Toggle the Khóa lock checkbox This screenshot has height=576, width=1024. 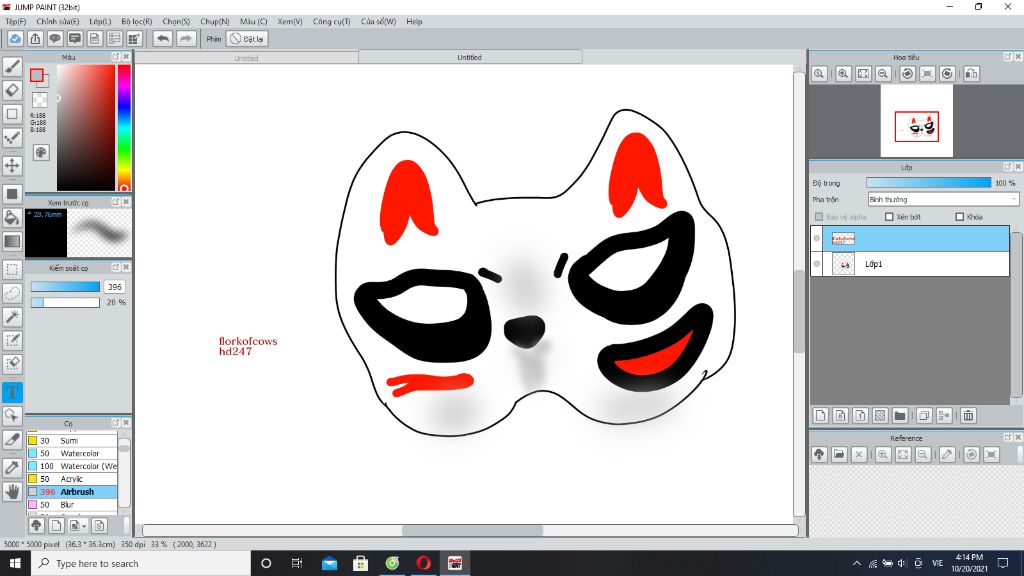click(x=959, y=217)
